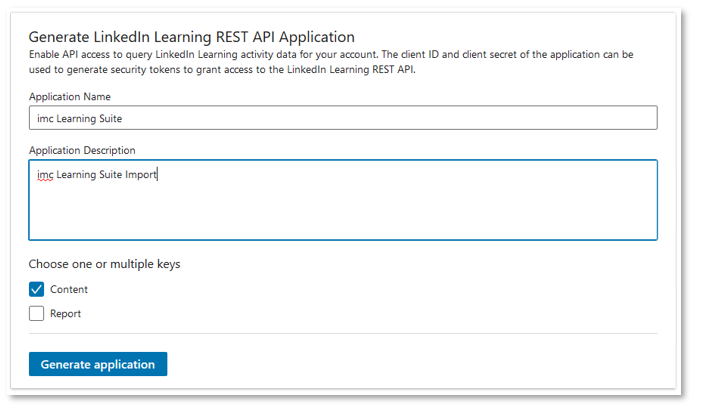Screen dimensions: 703x408
Task: Click the "Application Name" field label
Action: [70, 96]
